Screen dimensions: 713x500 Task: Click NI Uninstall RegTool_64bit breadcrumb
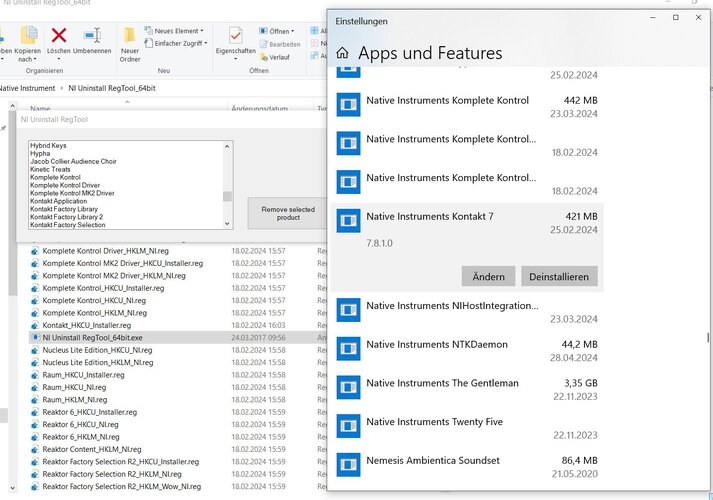pyautogui.click(x=112, y=88)
